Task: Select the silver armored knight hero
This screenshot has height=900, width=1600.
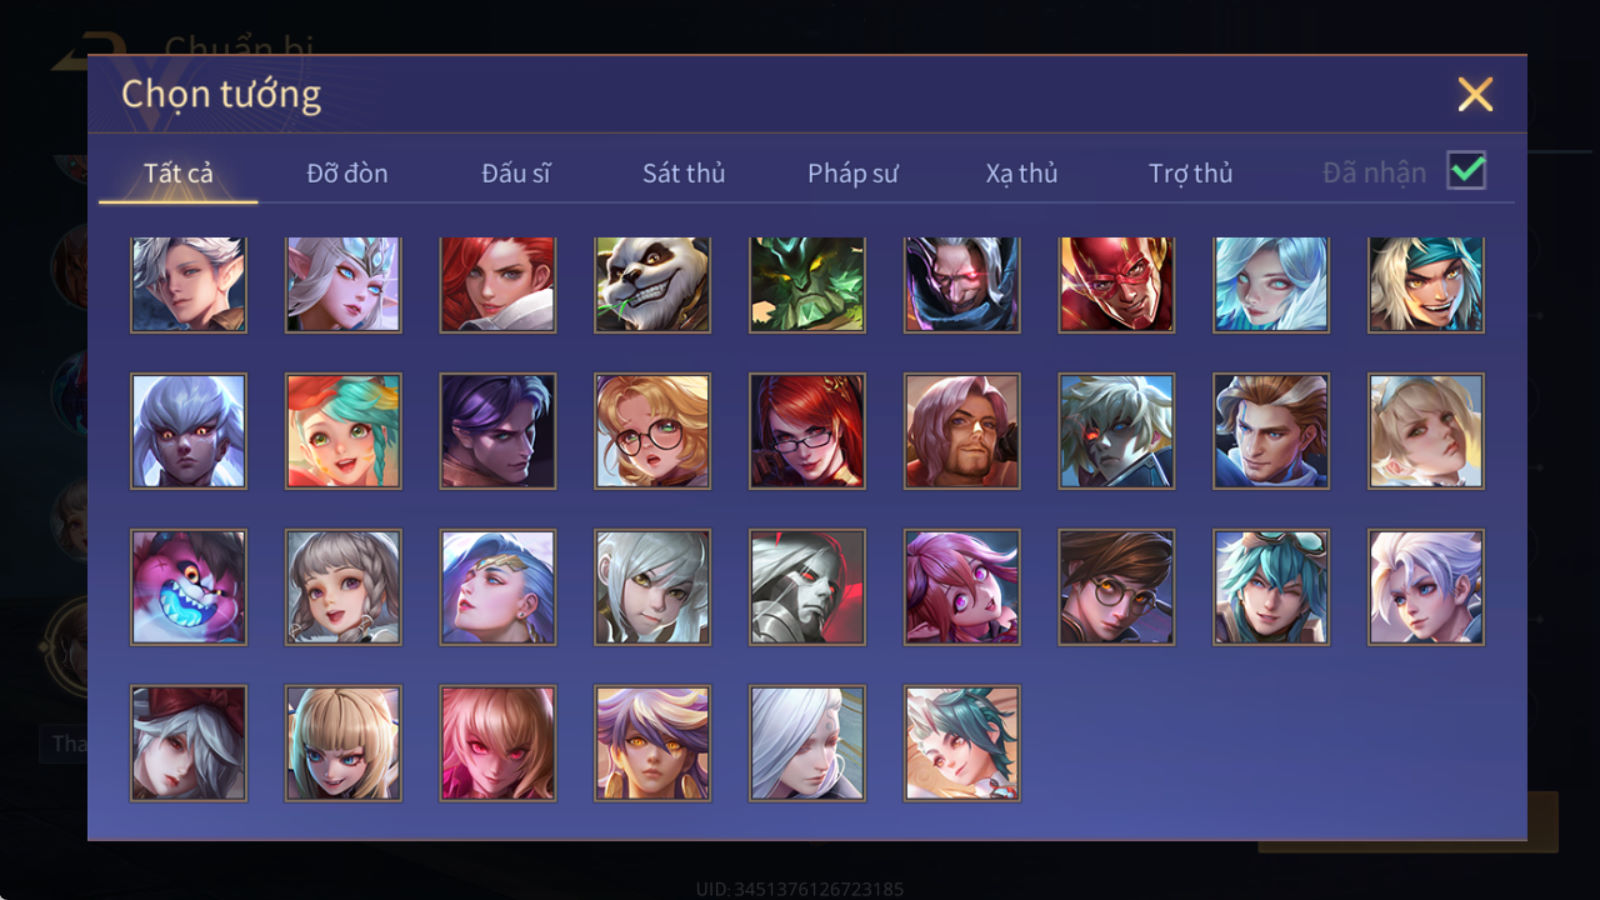Action: tap(807, 587)
